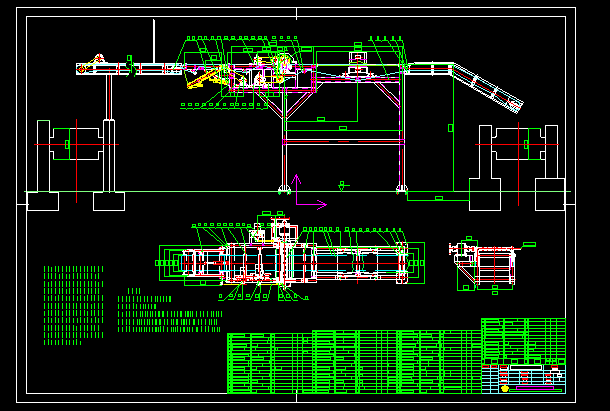Select the tall green notes text block
This screenshot has height=411, width=610.
click(74, 306)
